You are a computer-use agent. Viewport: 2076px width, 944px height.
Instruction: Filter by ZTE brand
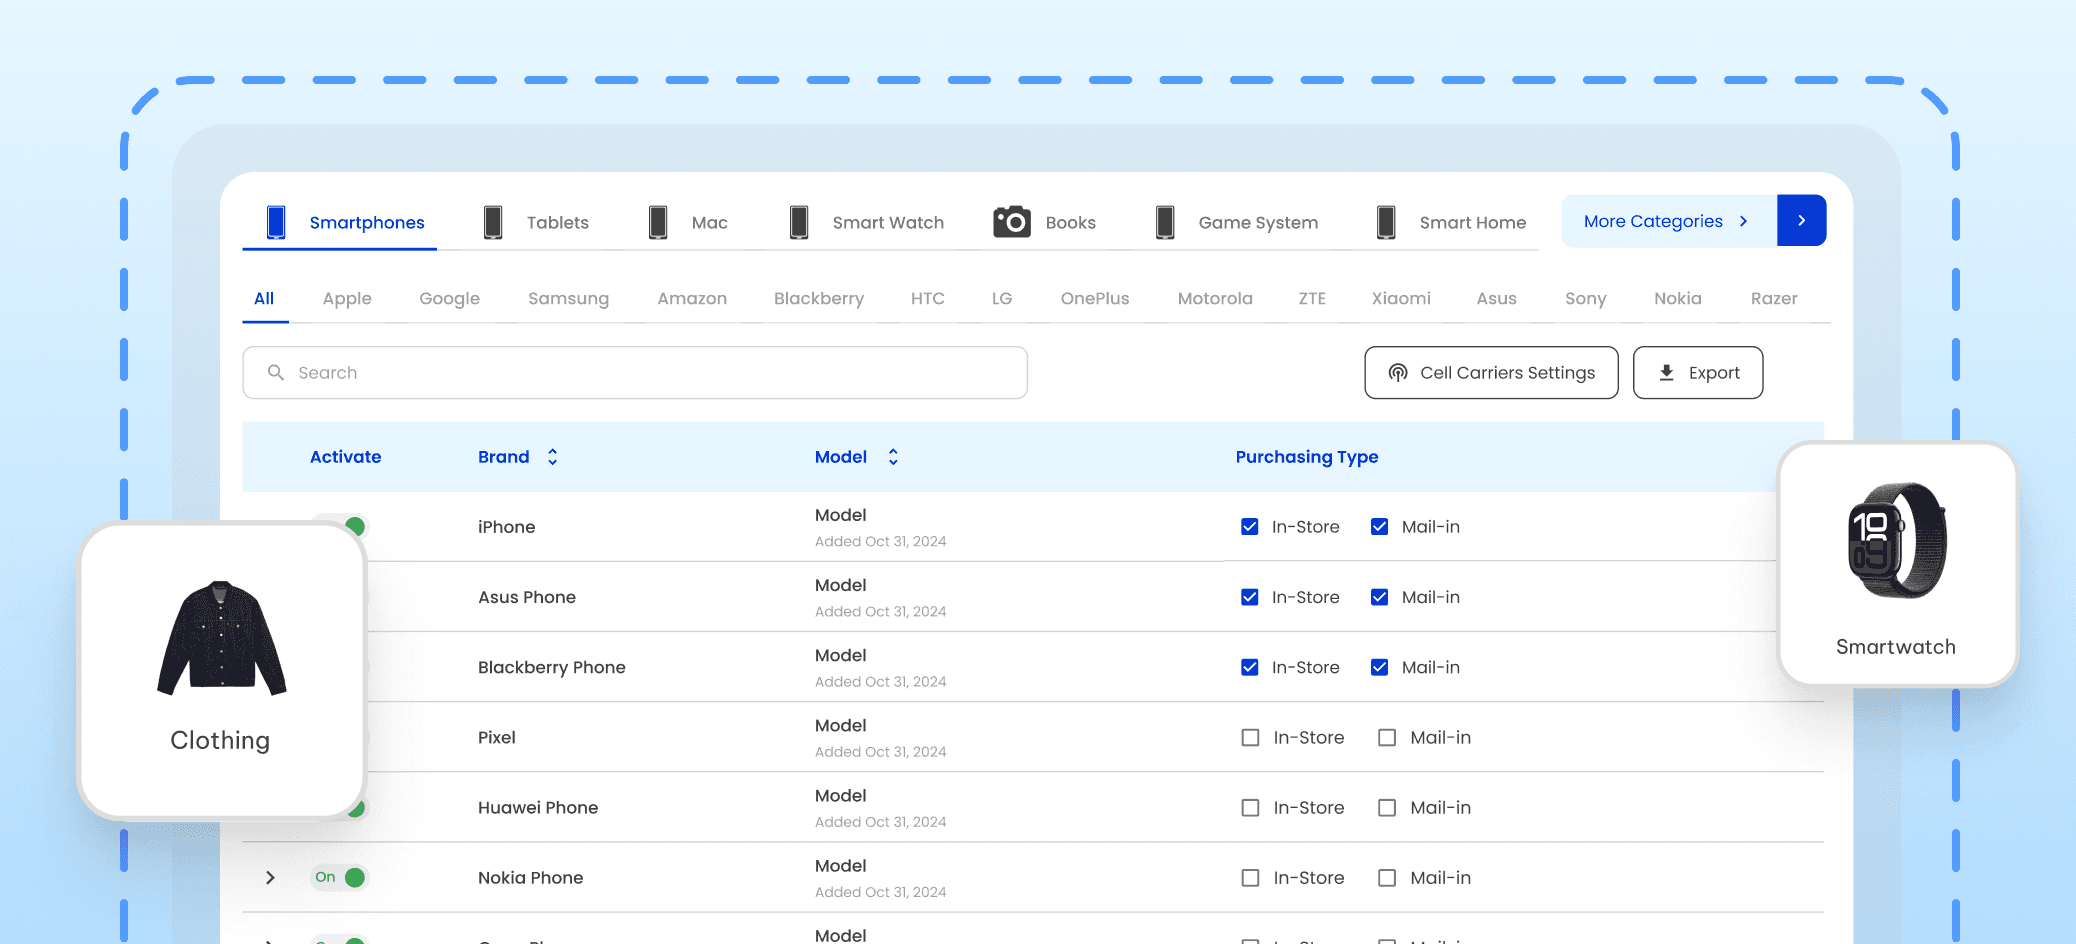click(x=1312, y=298)
